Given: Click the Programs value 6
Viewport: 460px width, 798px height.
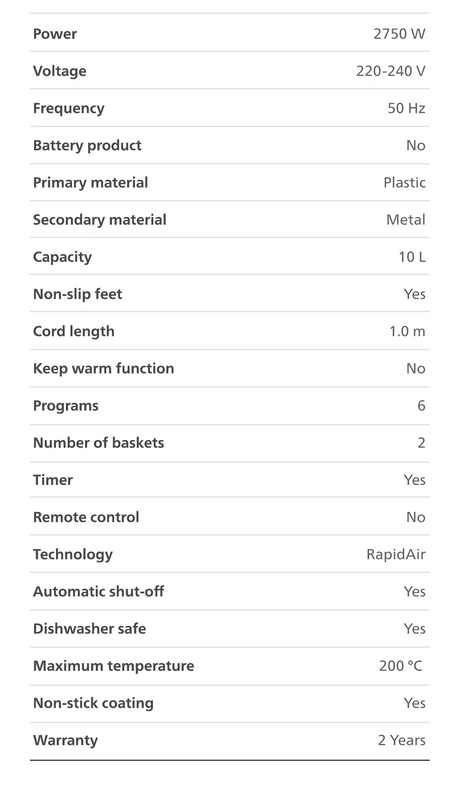Looking at the screenshot, I should coord(421,406).
